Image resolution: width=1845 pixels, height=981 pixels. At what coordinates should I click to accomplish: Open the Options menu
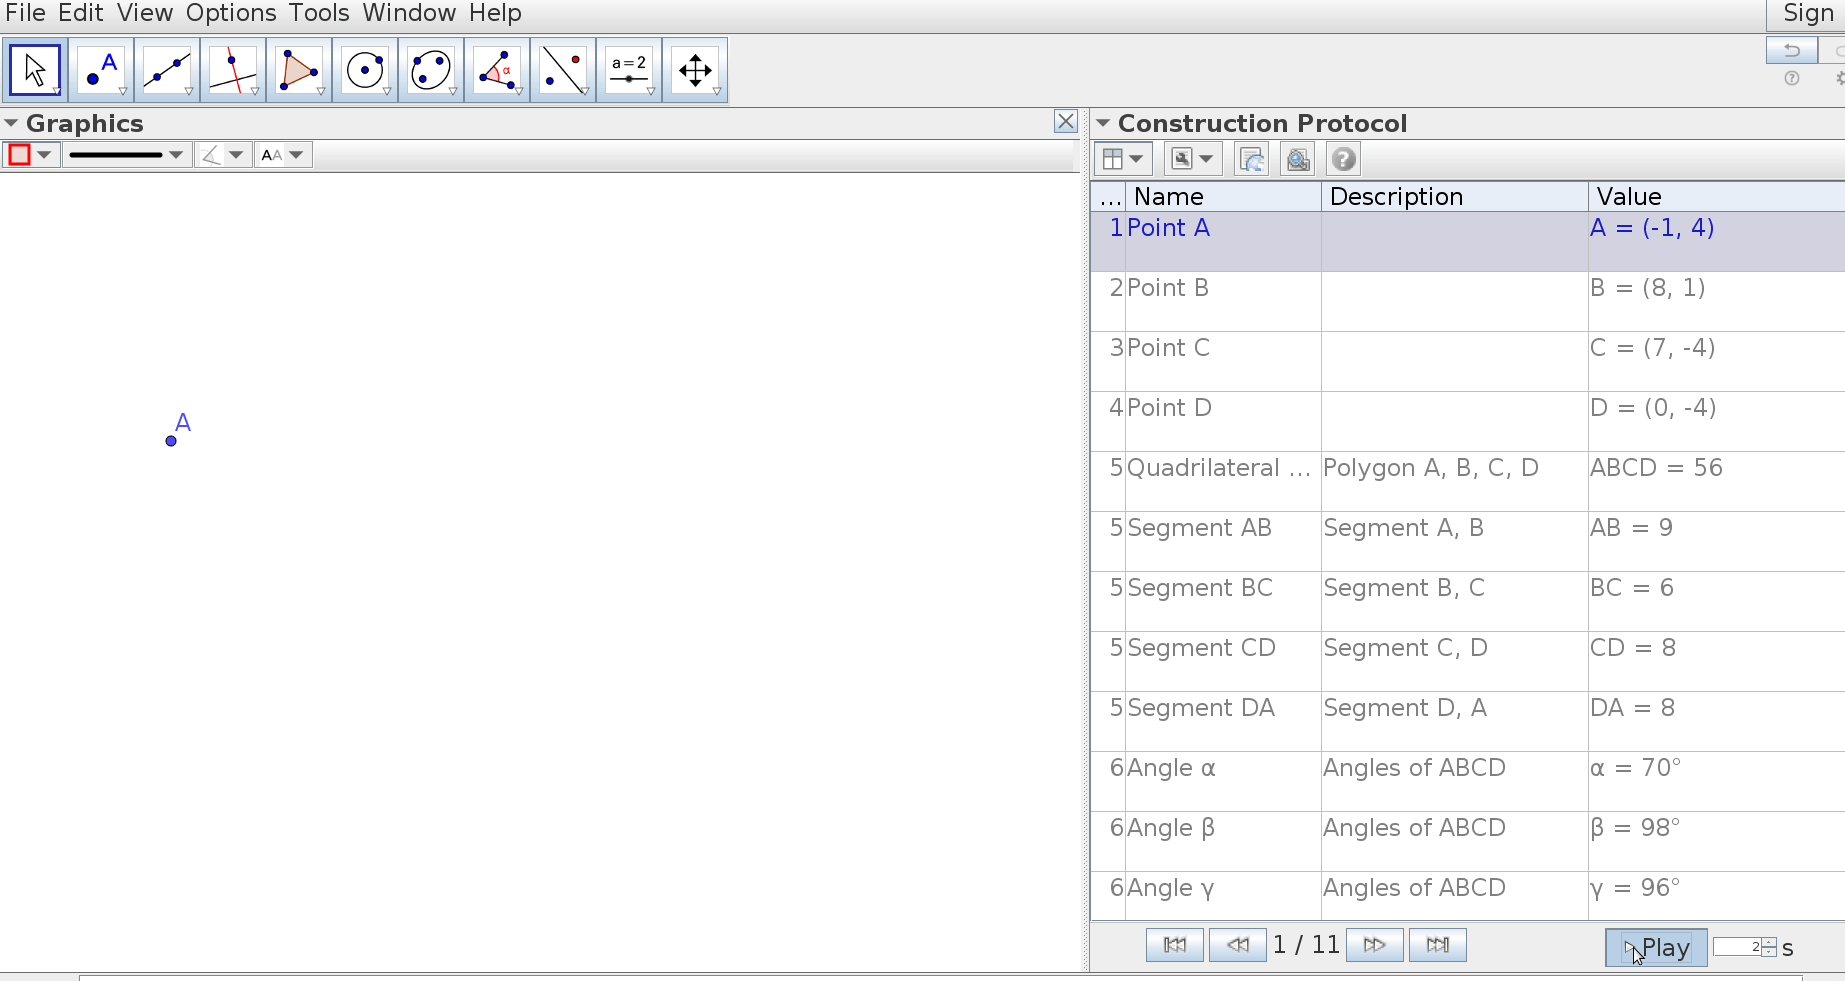[231, 13]
